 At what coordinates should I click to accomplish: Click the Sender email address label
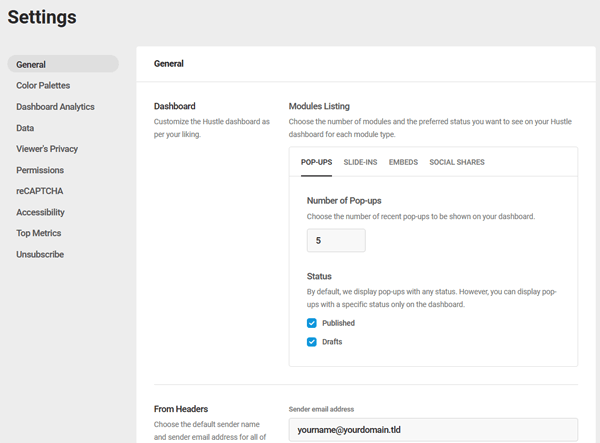pyautogui.click(x=321, y=409)
